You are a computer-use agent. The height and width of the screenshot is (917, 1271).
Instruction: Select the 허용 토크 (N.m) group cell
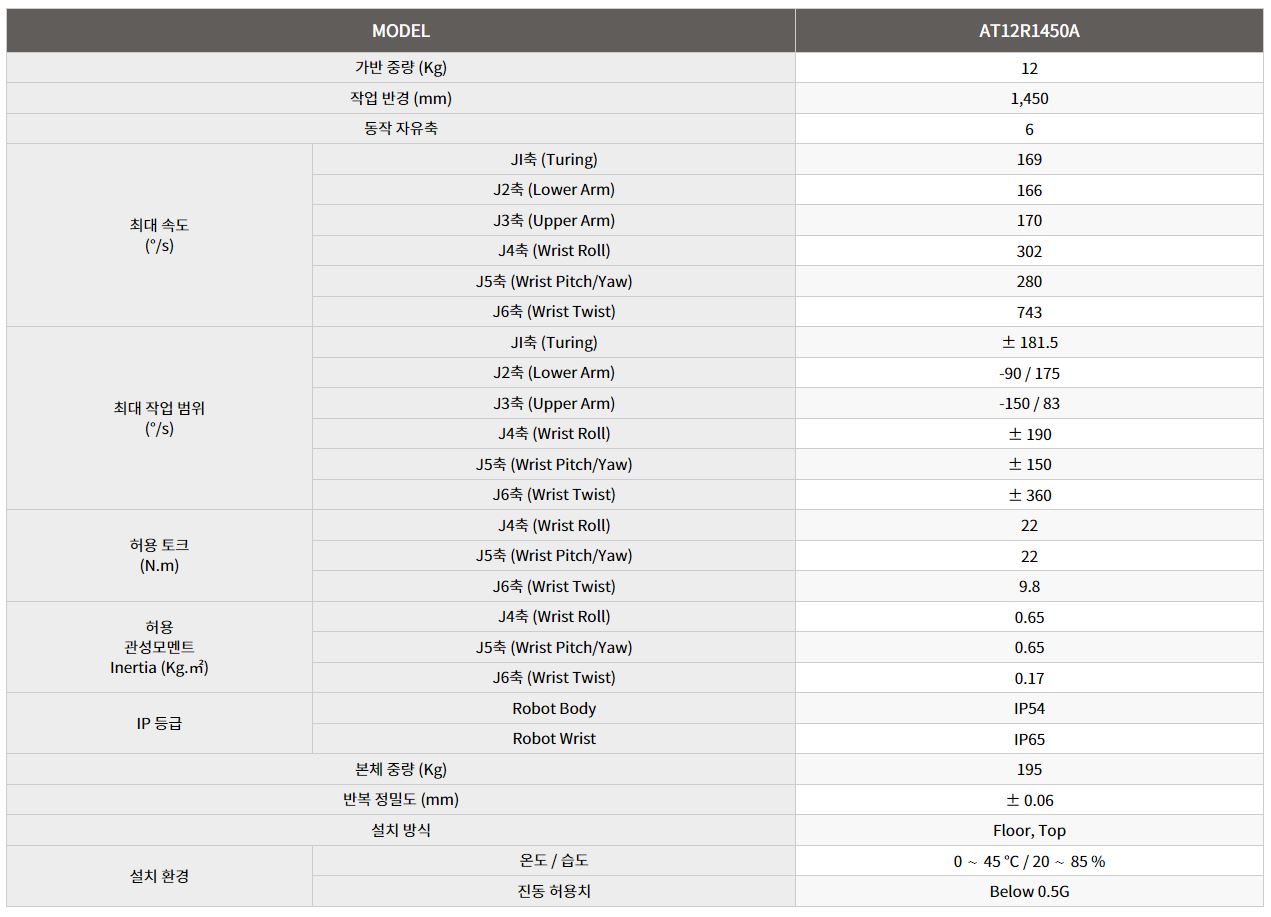pyautogui.click(x=159, y=555)
